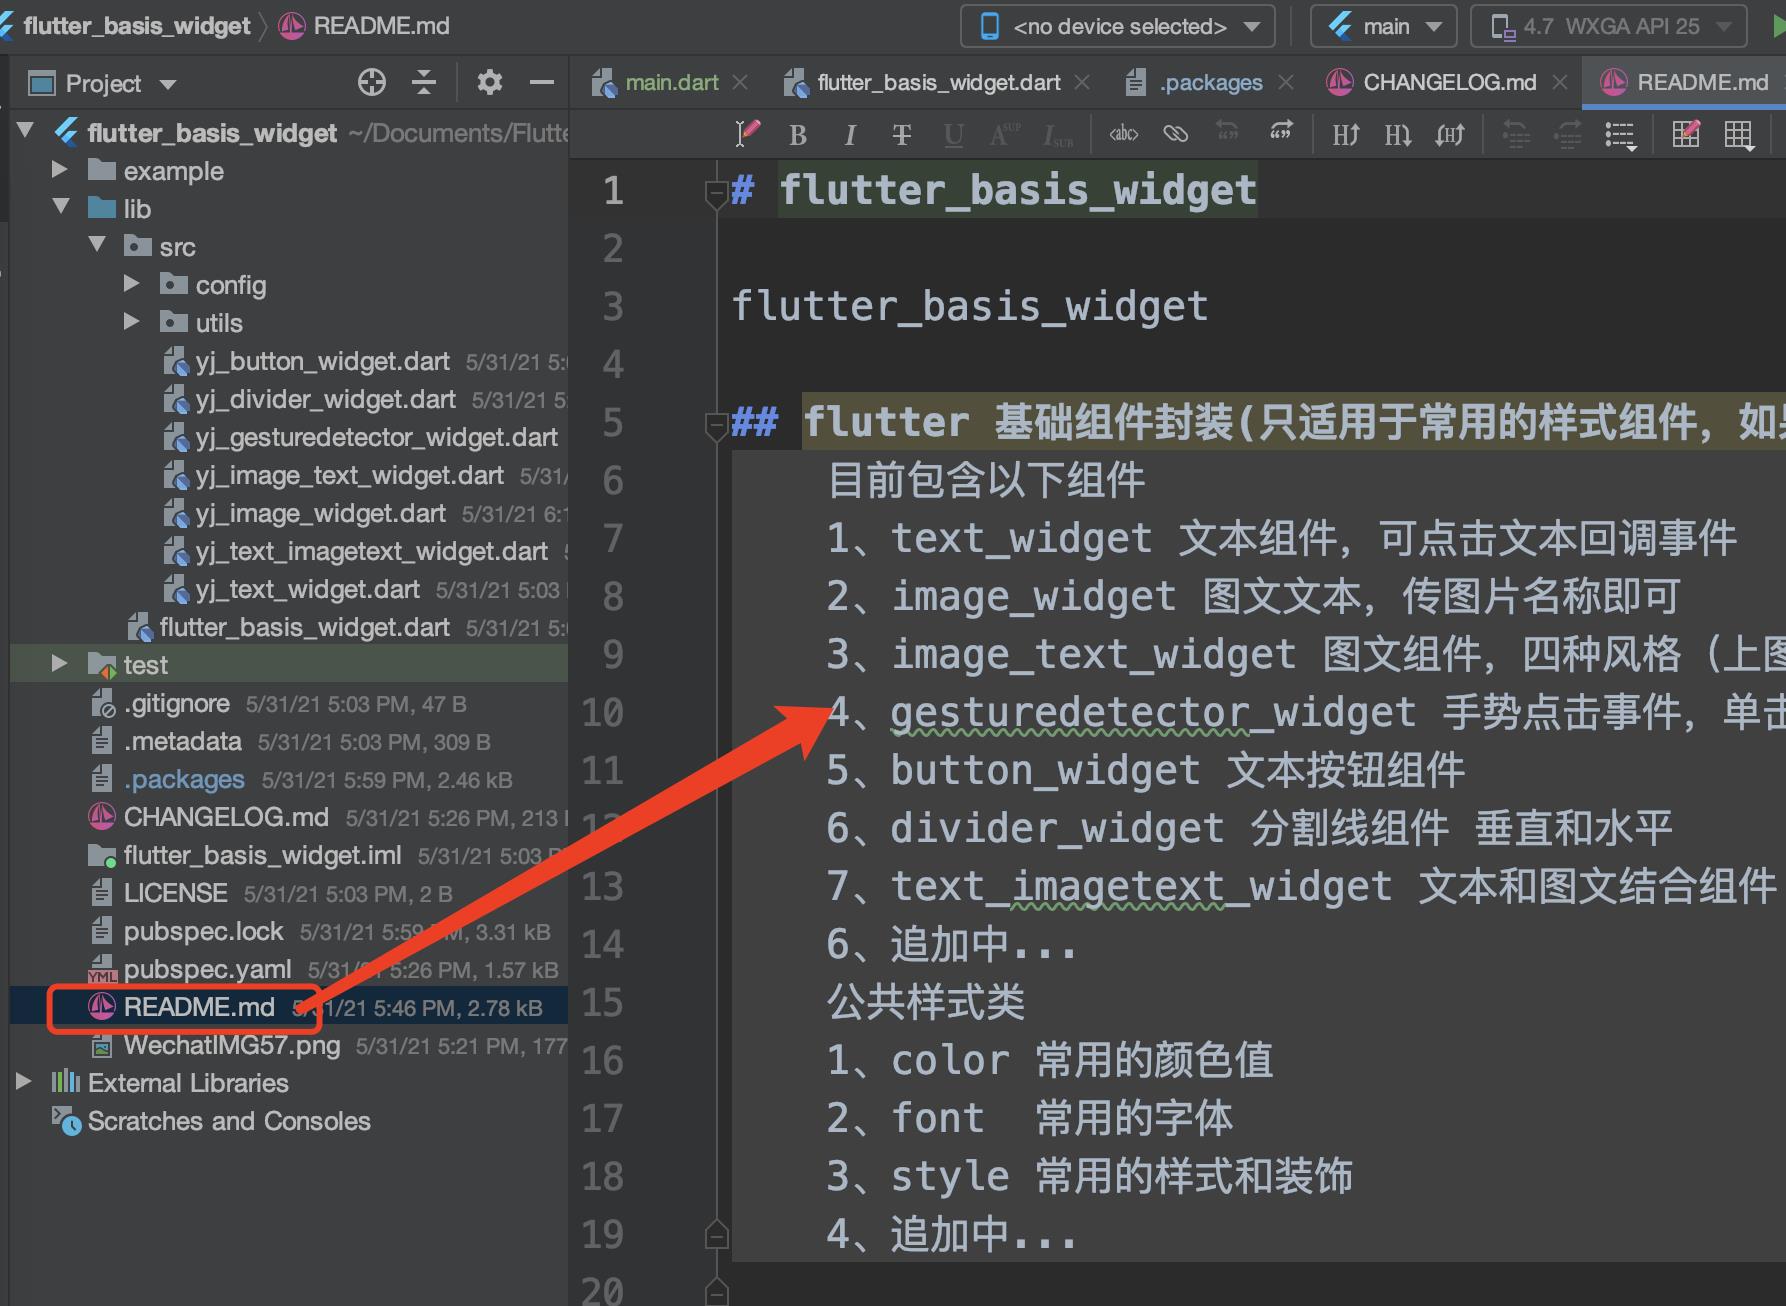Open the 4.7 WXGA API 25 emulator dropdown
This screenshot has width=1786, height=1306.
coord(1609,27)
